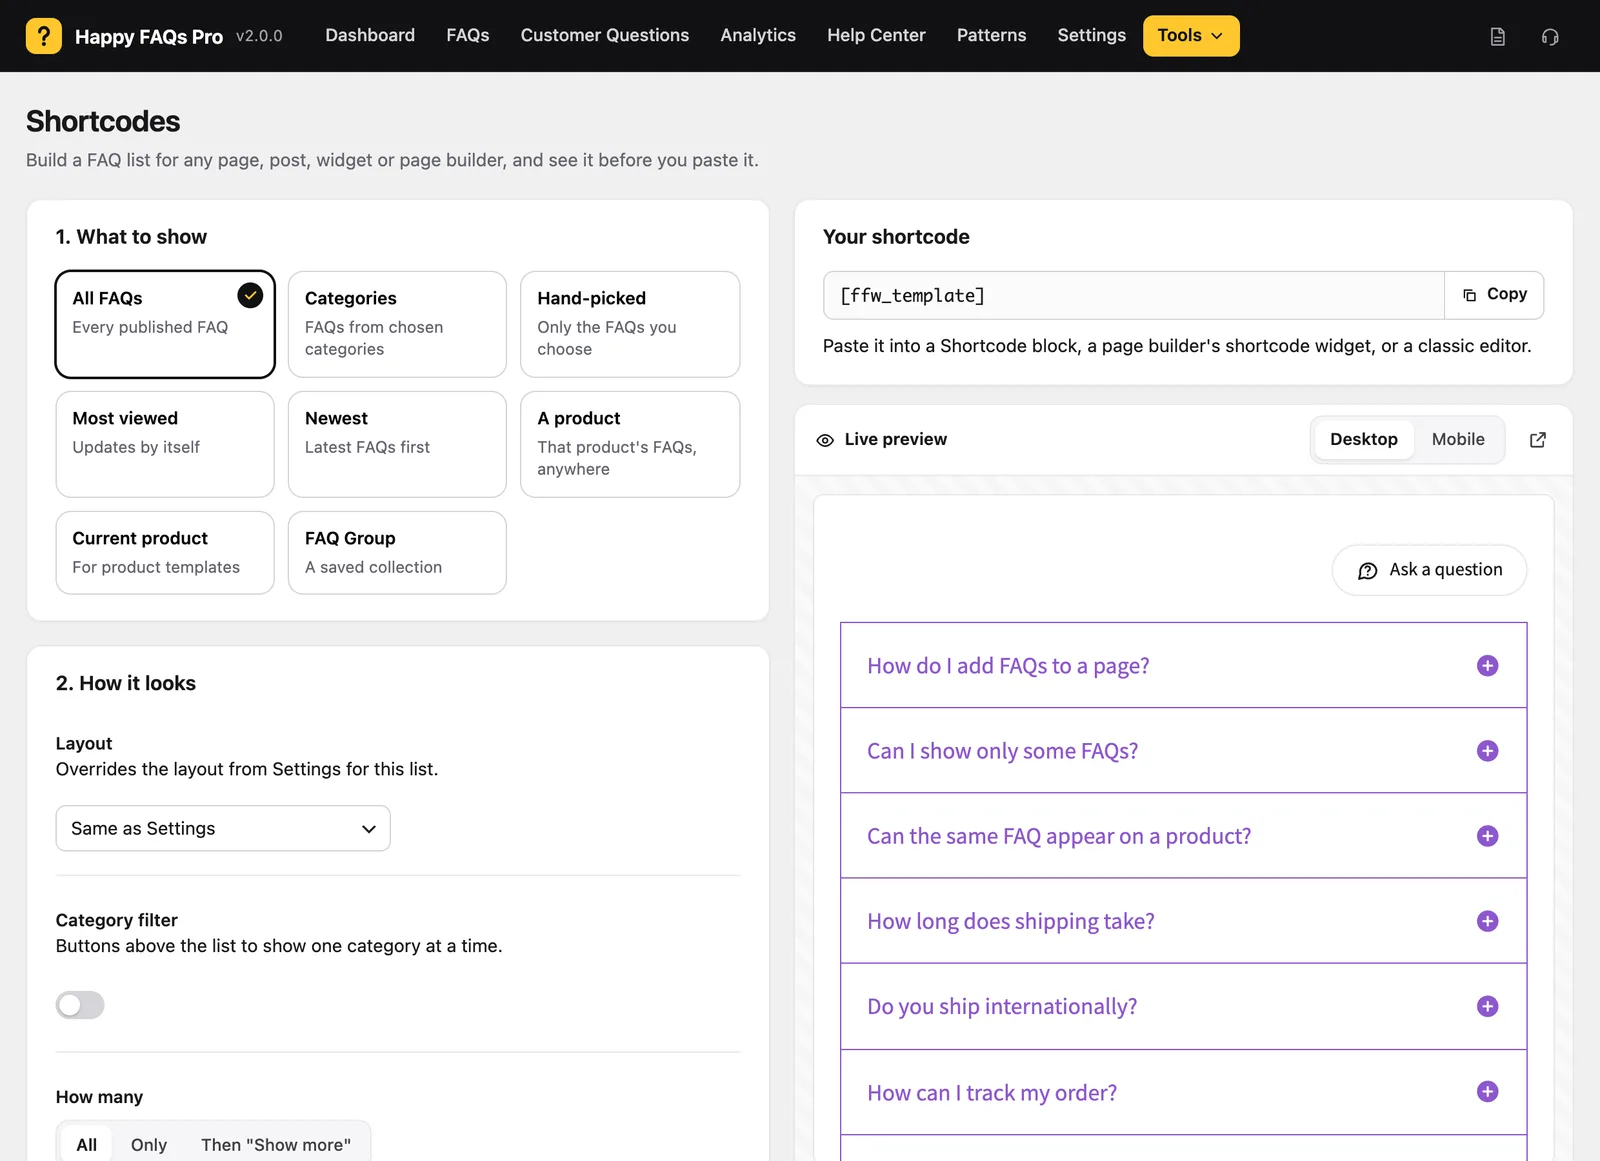Open the Layout 'Same as Settings' dropdown
The width and height of the screenshot is (1600, 1161).
pyautogui.click(x=223, y=829)
